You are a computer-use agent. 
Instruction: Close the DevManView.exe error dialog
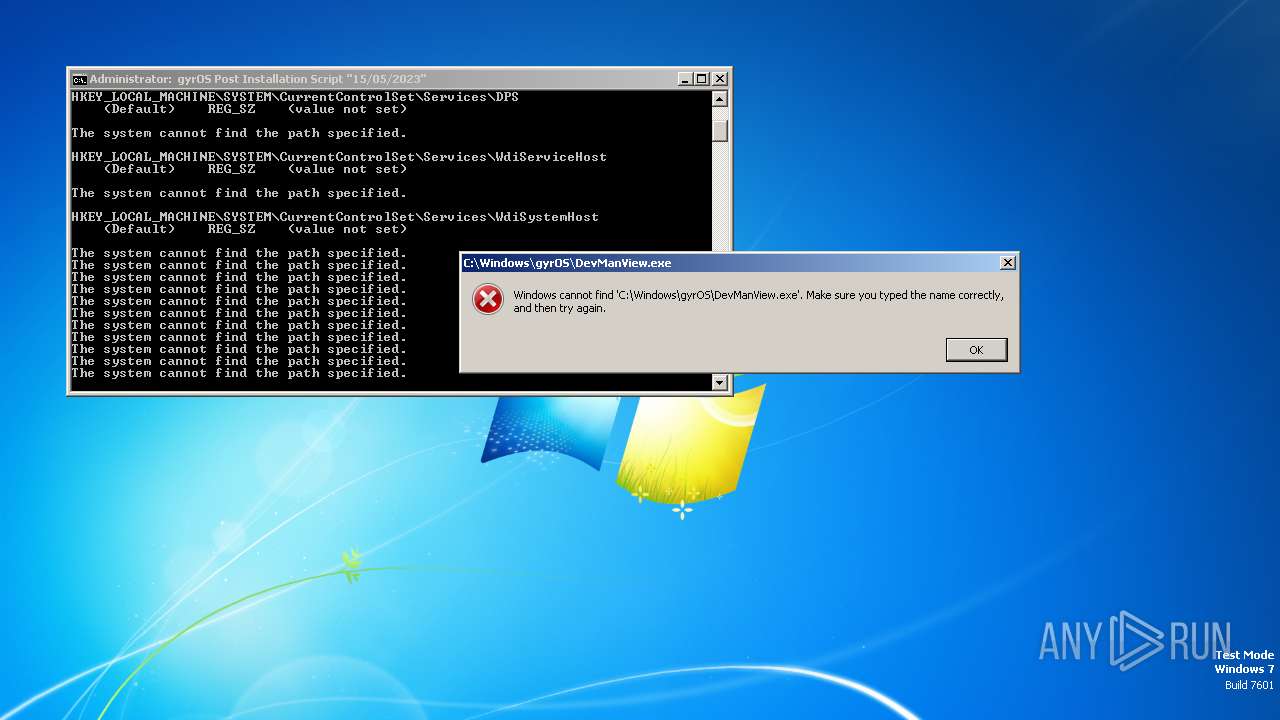point(1008,263)
